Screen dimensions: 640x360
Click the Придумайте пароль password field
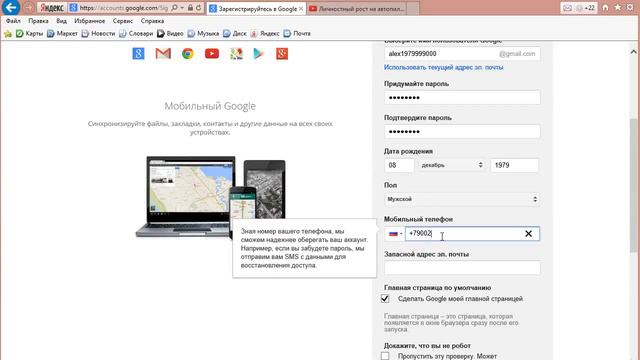462,98
